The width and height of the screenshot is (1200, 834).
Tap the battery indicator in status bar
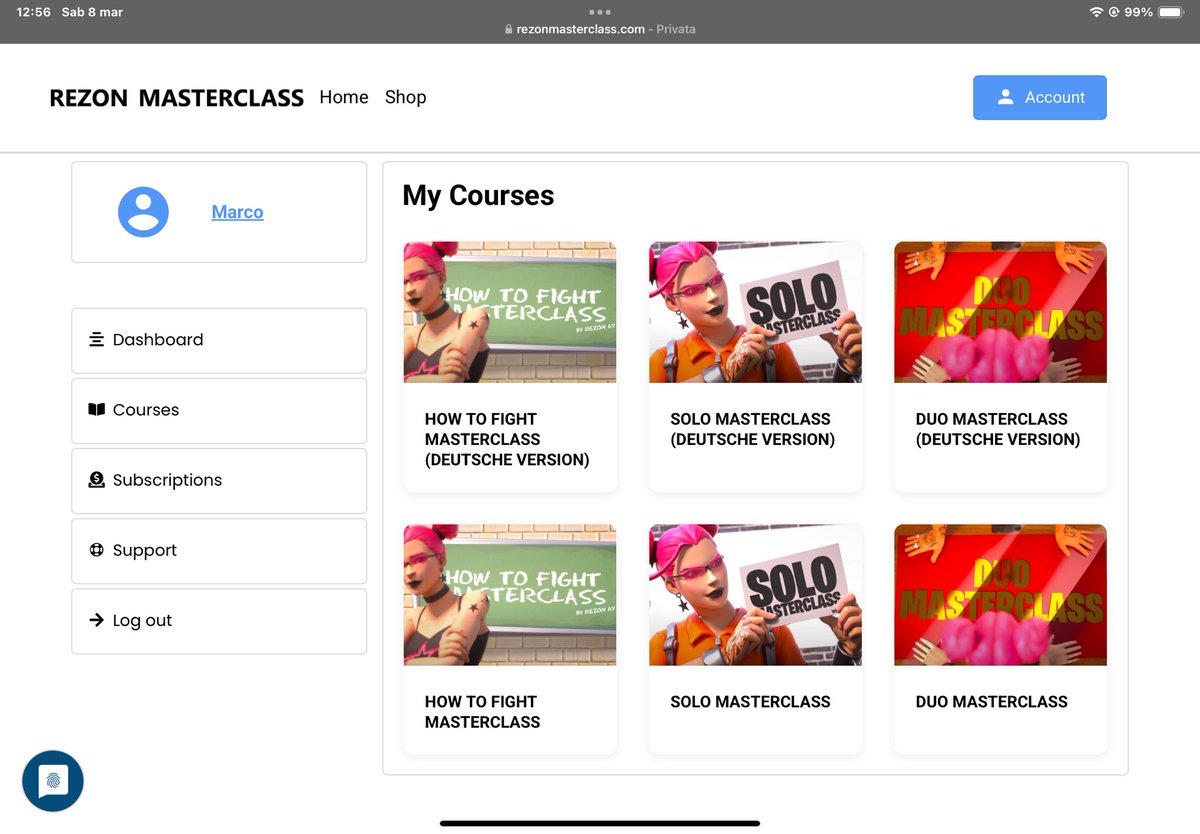point(1171,12)
